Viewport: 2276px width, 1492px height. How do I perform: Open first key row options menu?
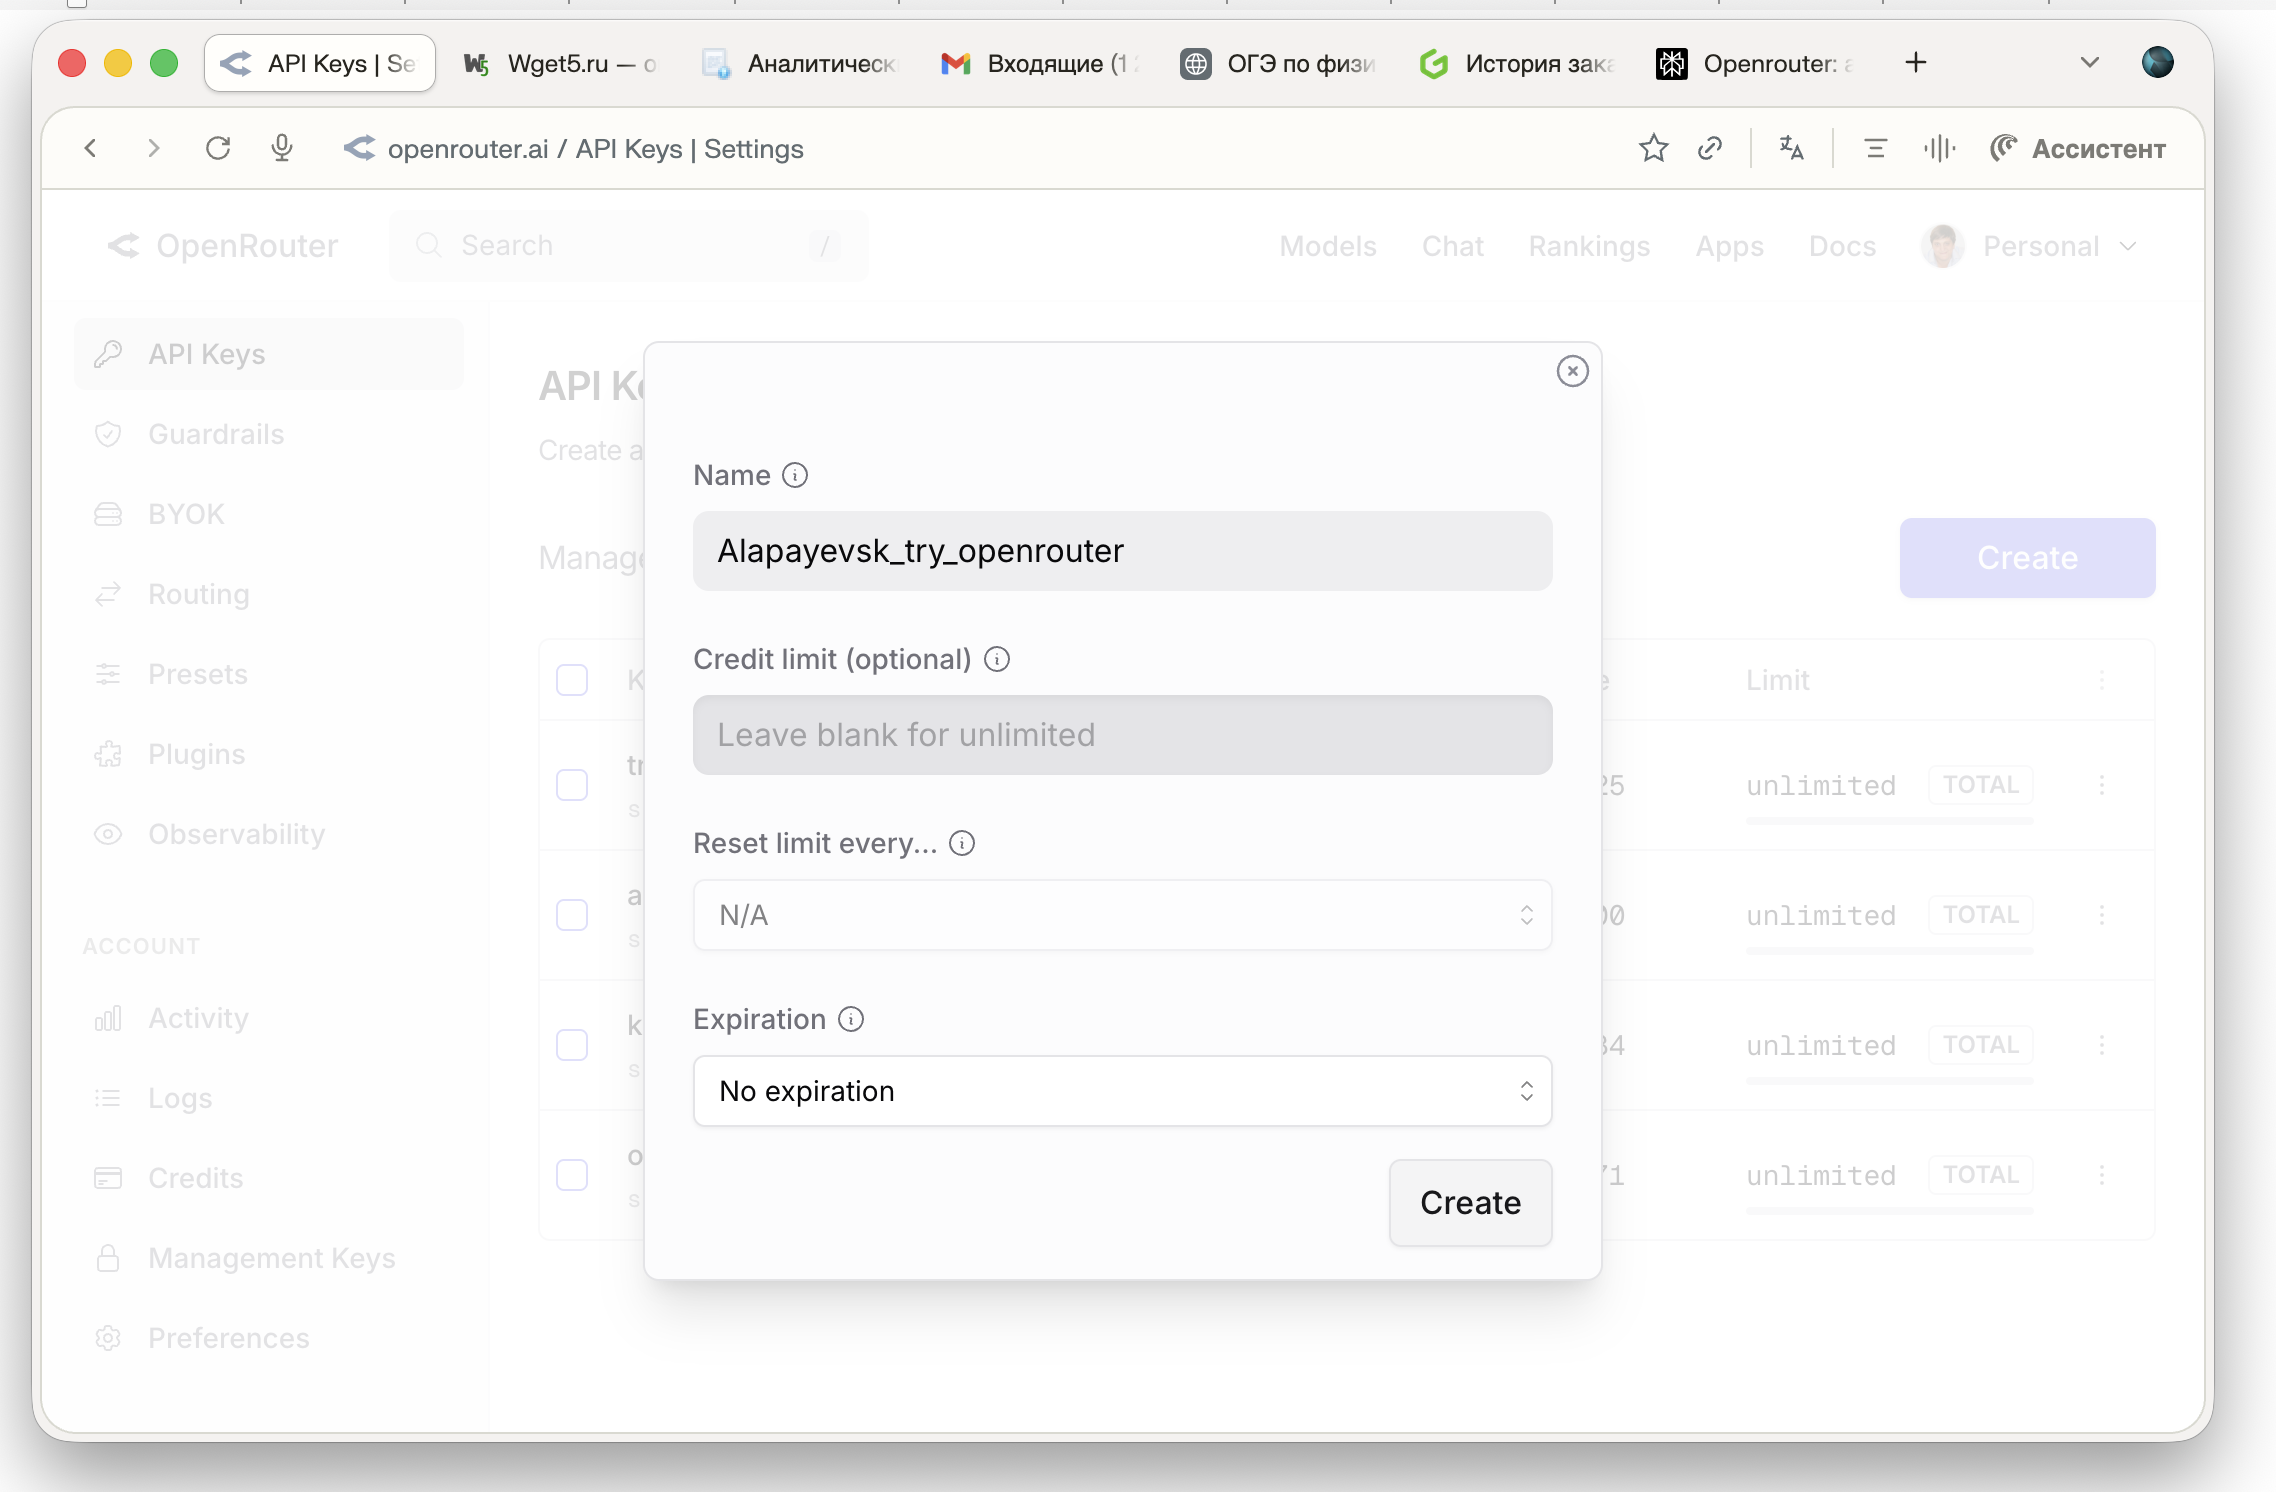2102,785
